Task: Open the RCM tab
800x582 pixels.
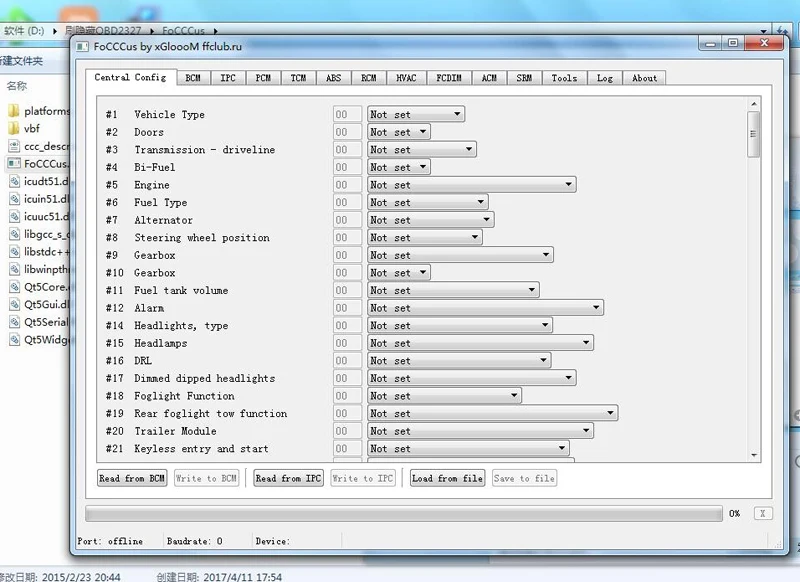Action: click(x=369, y=78)
